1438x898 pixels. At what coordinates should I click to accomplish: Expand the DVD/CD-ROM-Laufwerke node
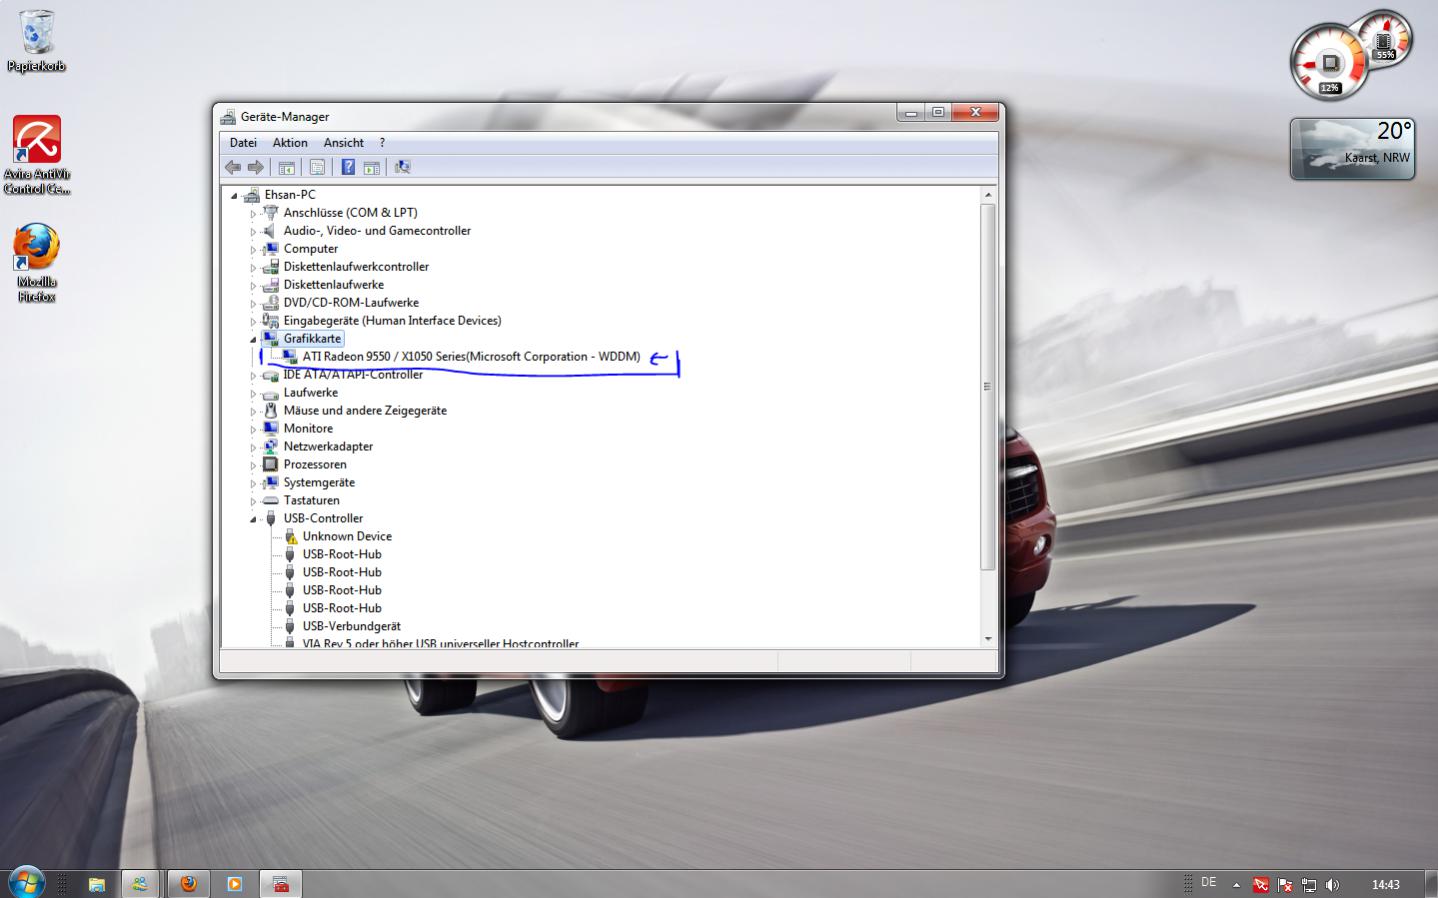(253, 304)
